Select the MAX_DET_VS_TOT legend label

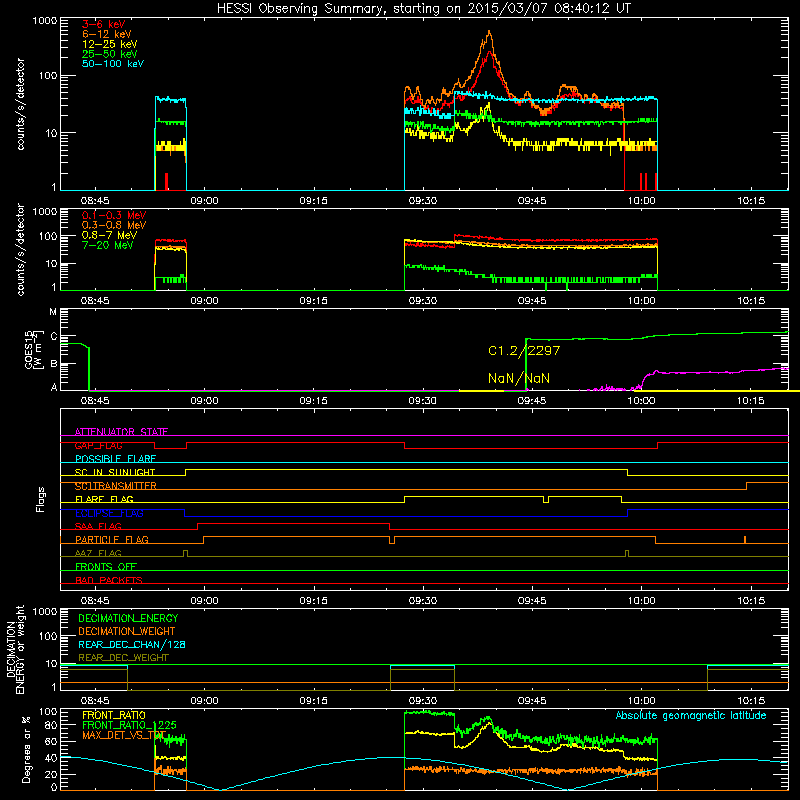[124, 735]
